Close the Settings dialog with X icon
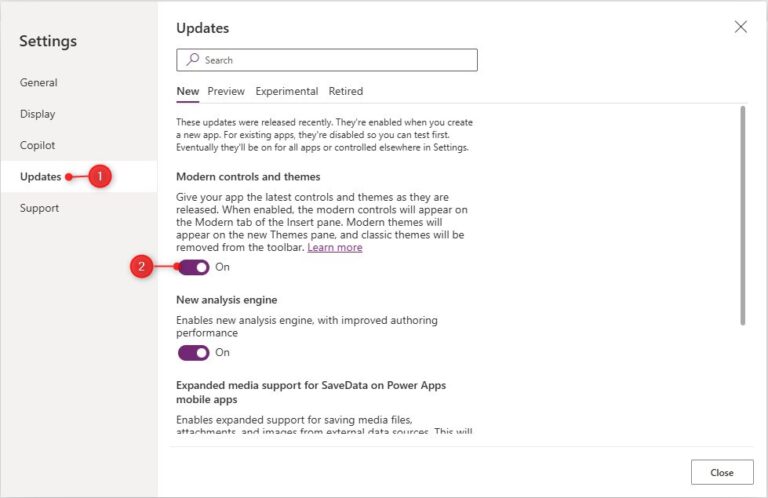This screenshot has height=498, width=768. [740, 27]
